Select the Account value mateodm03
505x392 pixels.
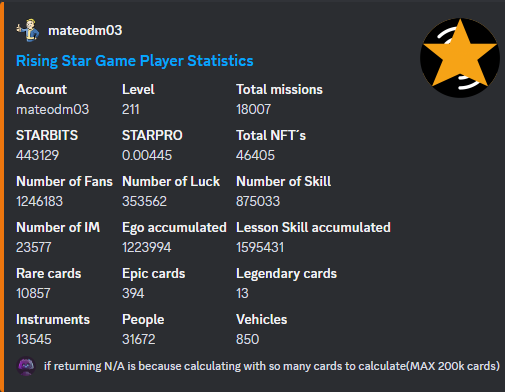[x=53, y=109]
